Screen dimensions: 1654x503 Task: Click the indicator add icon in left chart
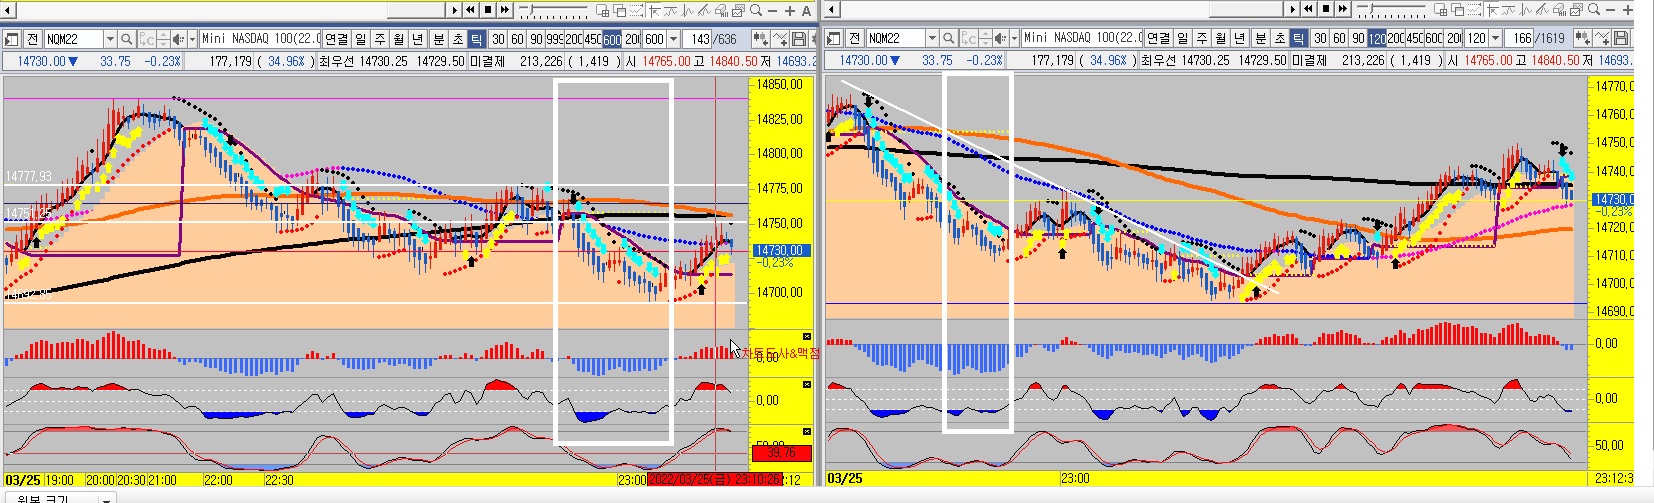780,39
